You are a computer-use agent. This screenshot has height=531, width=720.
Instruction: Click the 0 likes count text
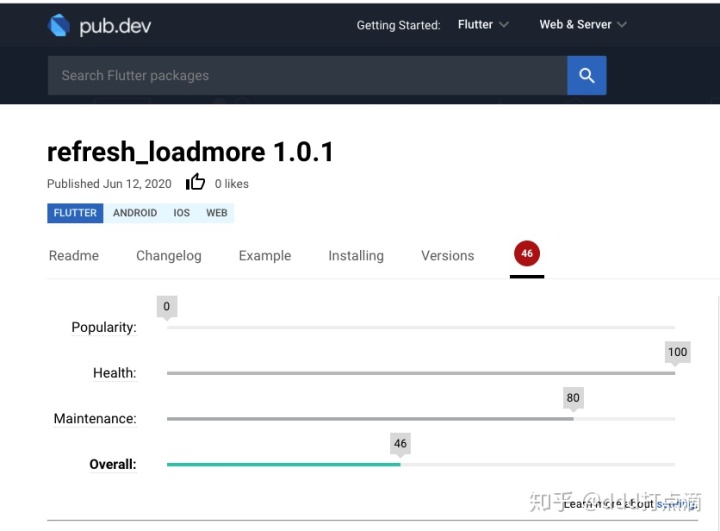click(231, 184)
